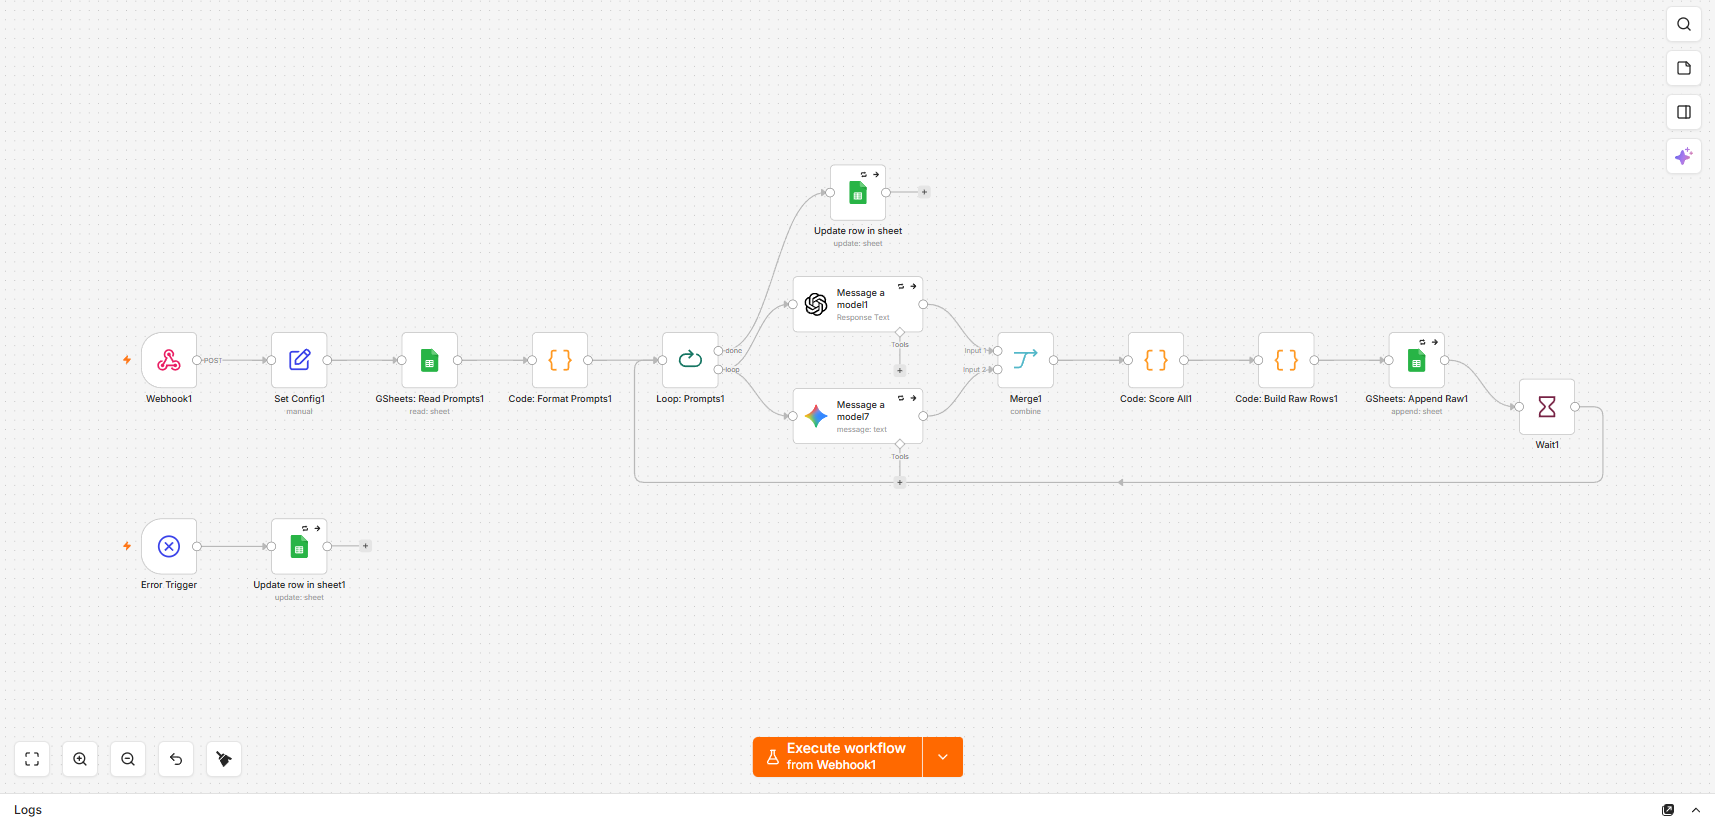Open Execute workflow trigger dropdown arrow
Image resolution: width=1715 pixels, height=825 pixels.
(x=943, y=757)
